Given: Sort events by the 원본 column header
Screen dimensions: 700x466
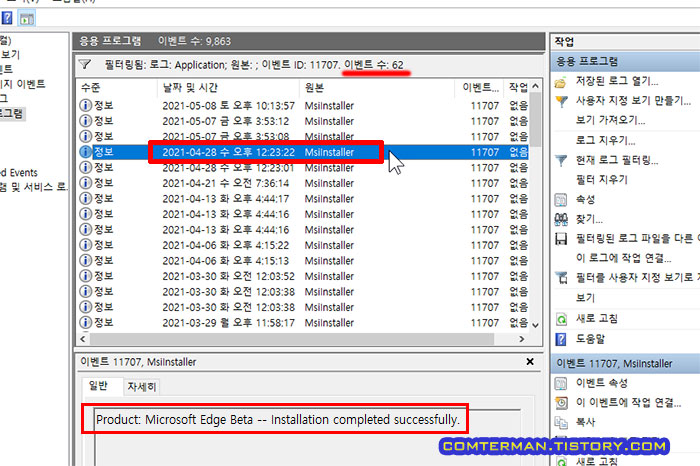Looking at the screenshot, I should click(x=377, y=87).
